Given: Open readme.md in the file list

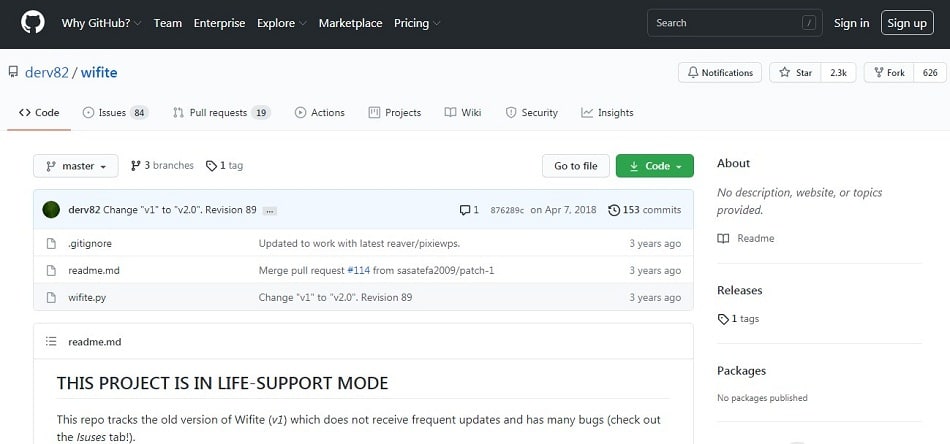Looking at the screenshot, I should coord(94,271).
